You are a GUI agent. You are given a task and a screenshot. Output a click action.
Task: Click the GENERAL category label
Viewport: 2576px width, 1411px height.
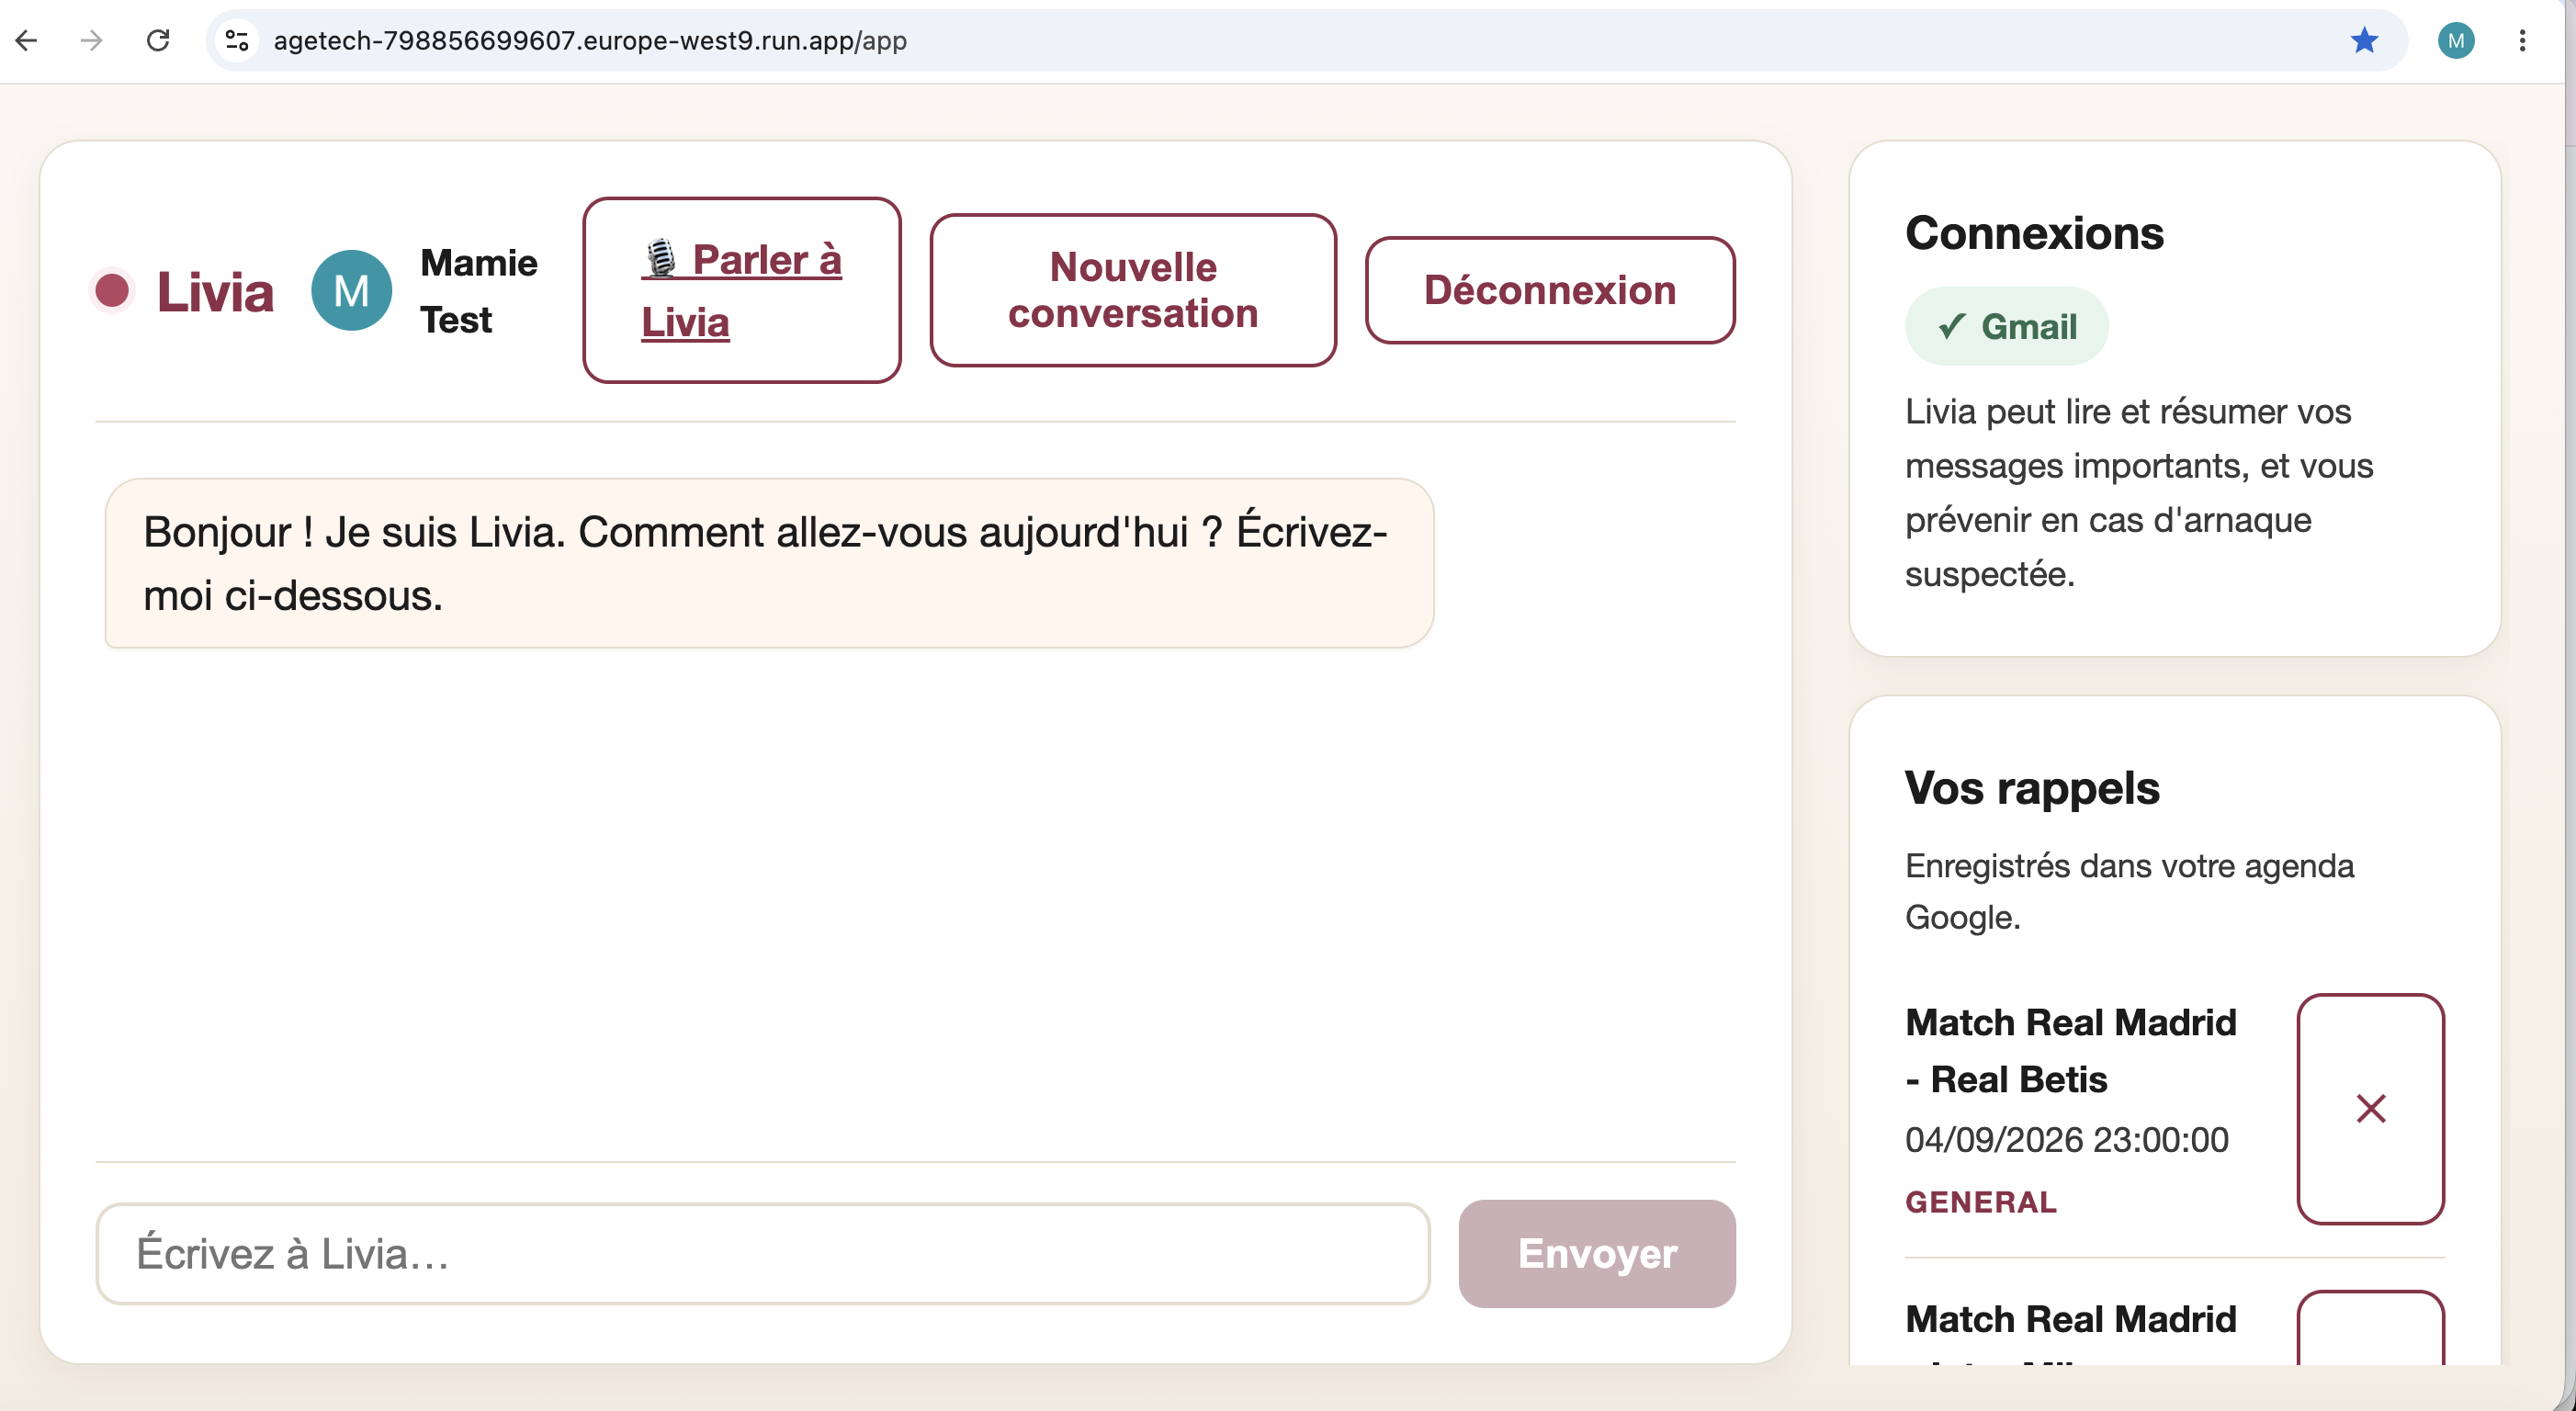[1981, 1202]
